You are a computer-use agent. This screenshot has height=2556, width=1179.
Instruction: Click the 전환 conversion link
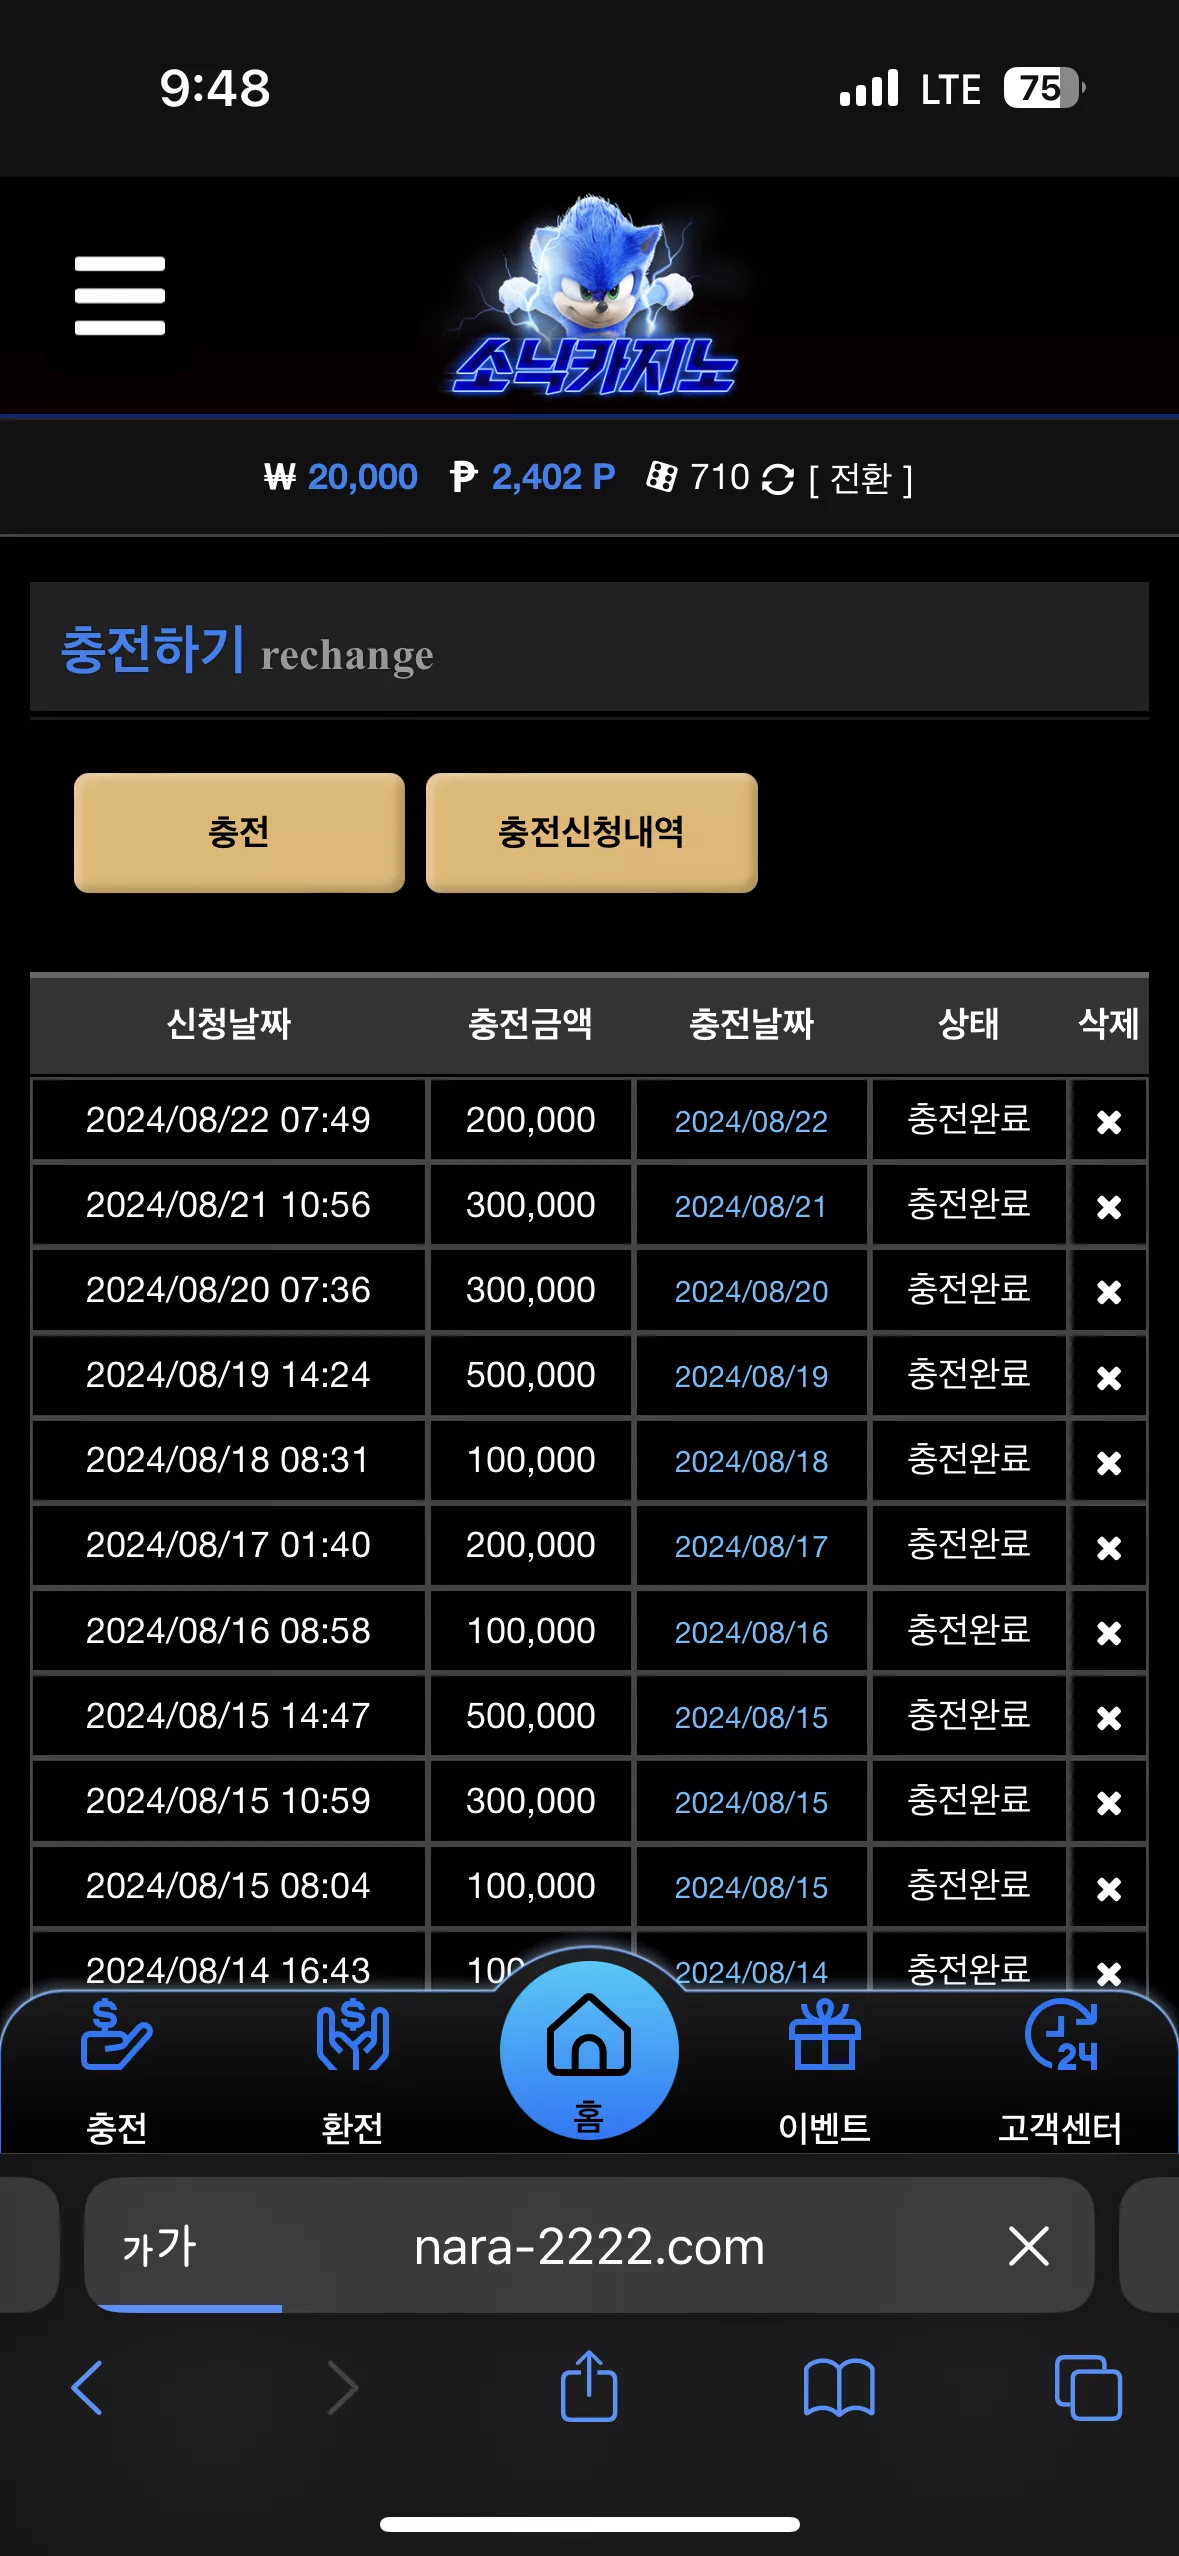click(861, 479)
